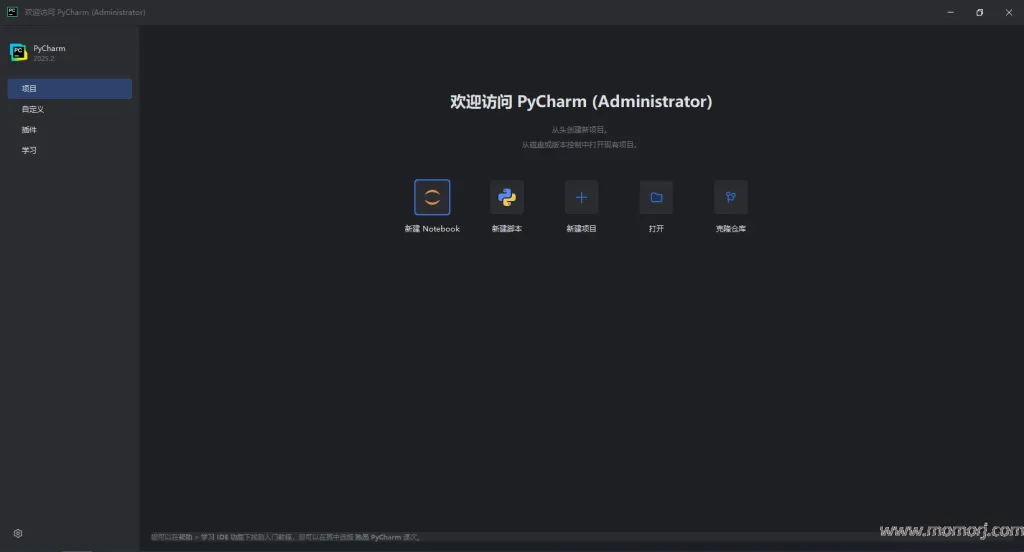Click the New Script (新建脚本) Python icon
1024x552 pixels.
(x=507, y=197)
